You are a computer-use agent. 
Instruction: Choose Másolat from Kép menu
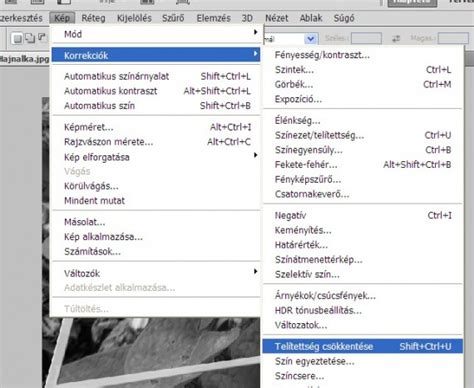tap(156, 222)
